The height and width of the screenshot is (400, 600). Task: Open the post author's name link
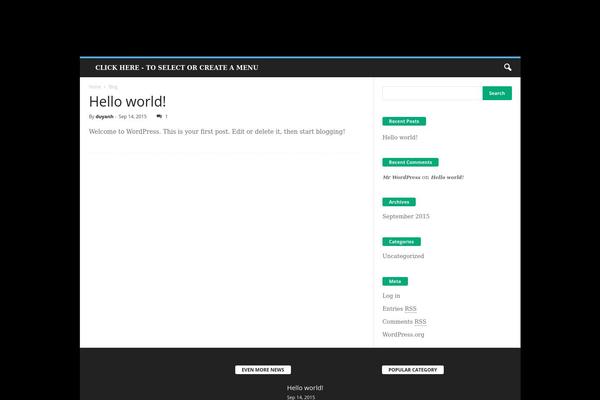(104, 116)
